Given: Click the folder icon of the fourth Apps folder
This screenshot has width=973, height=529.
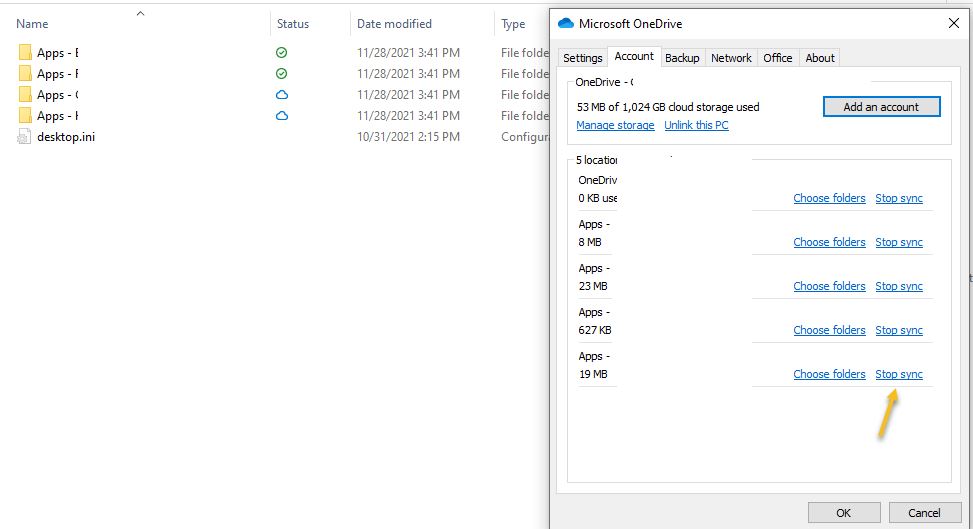Looking at the screenshot, I should pos(25,116).
